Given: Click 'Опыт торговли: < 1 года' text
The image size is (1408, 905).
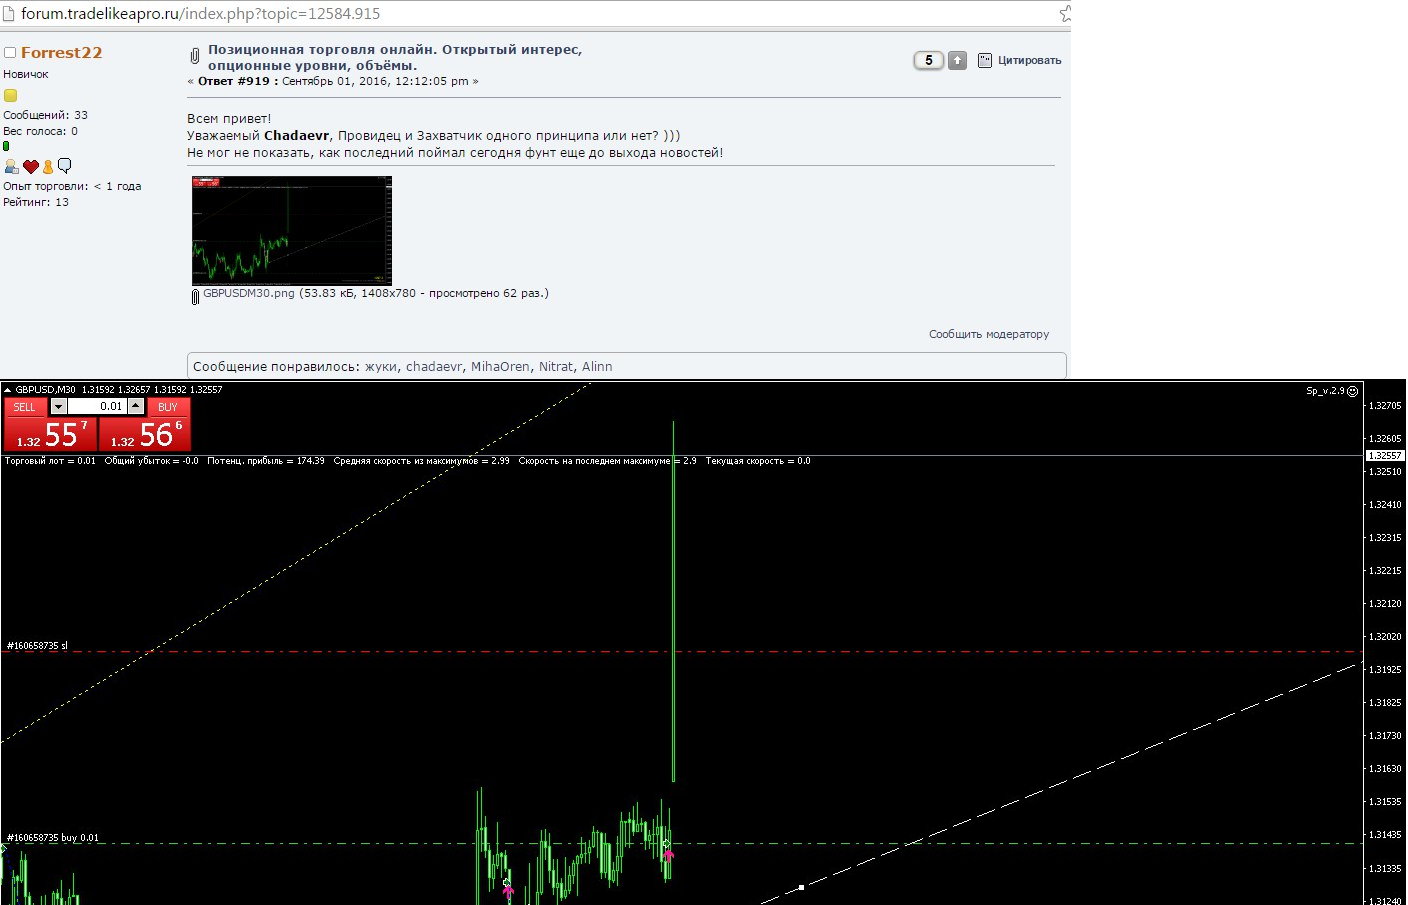Looking at the screenshot, I should 72,186.
